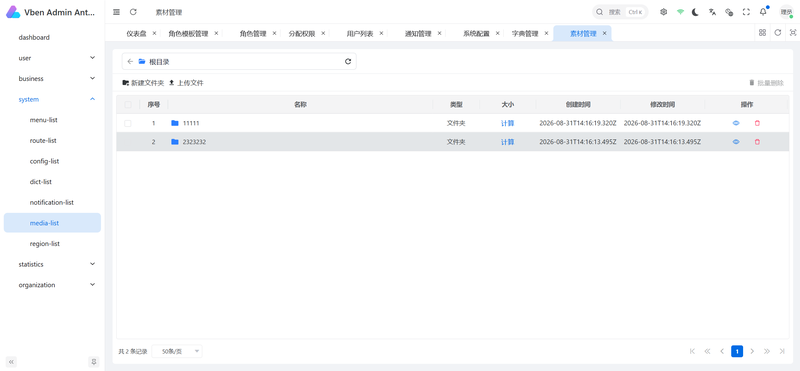Switch to dark mode via moon icon

tap(695, 12)
